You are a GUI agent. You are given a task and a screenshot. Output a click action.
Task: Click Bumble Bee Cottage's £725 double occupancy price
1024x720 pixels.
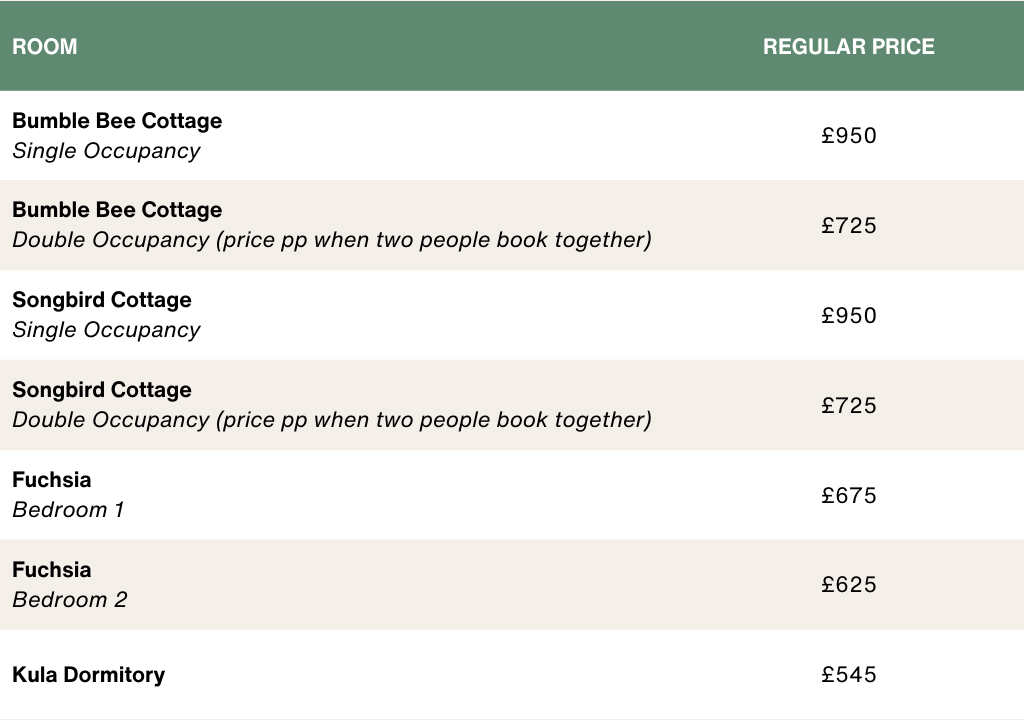848,225
